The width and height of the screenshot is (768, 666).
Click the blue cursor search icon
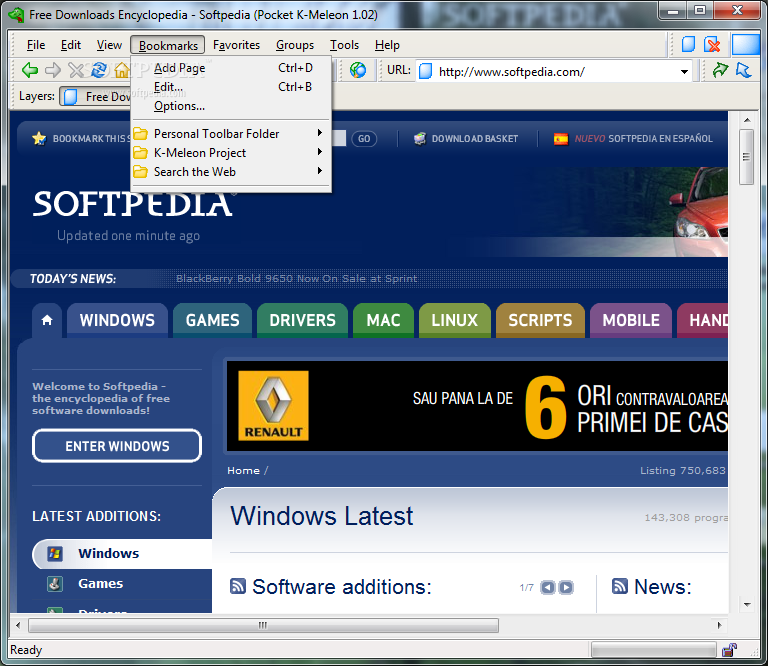743,71
